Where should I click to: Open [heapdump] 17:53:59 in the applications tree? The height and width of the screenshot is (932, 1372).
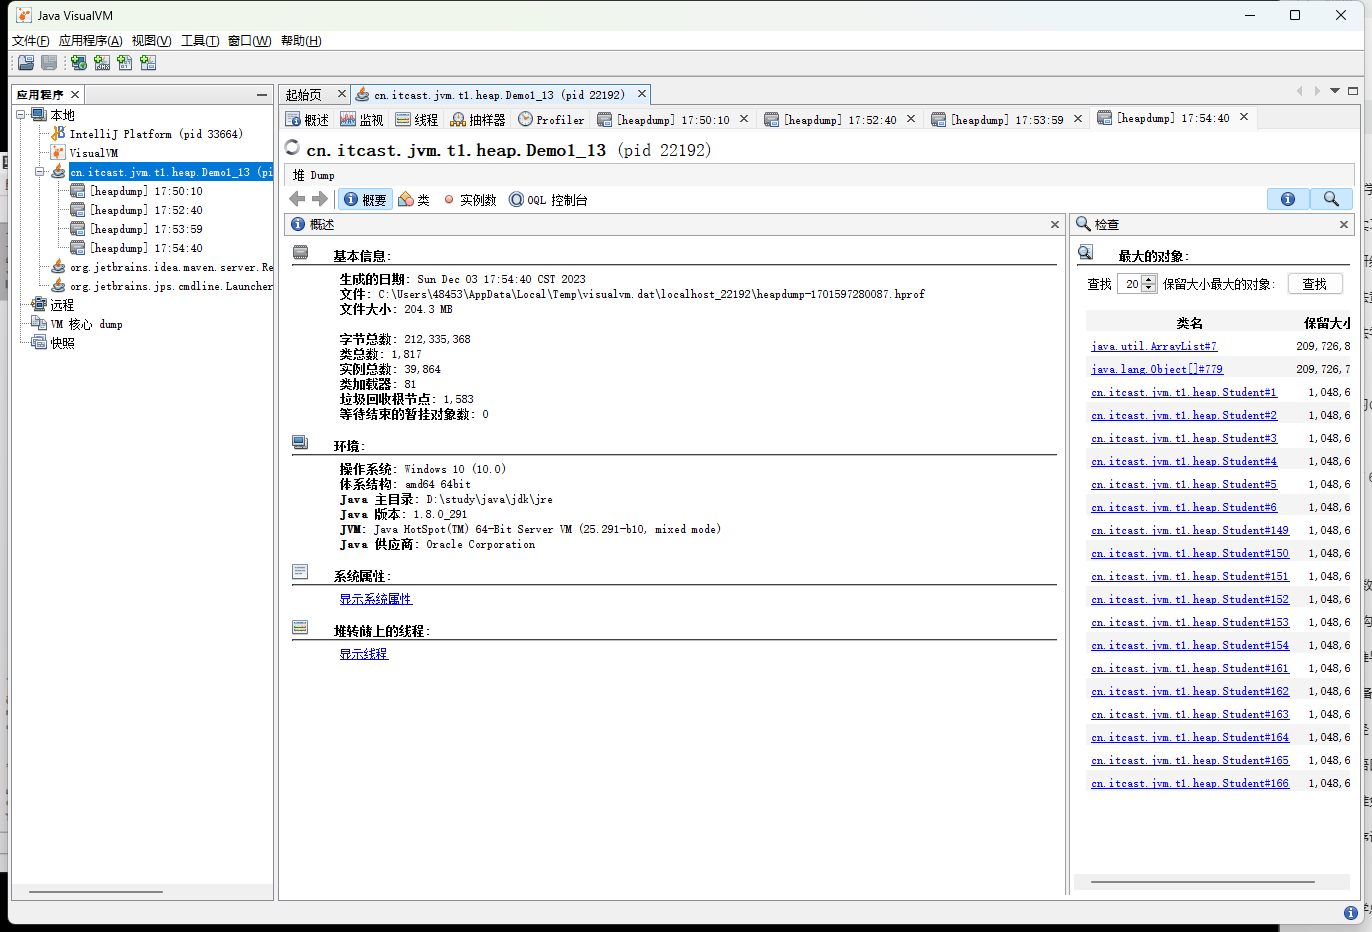137,229
